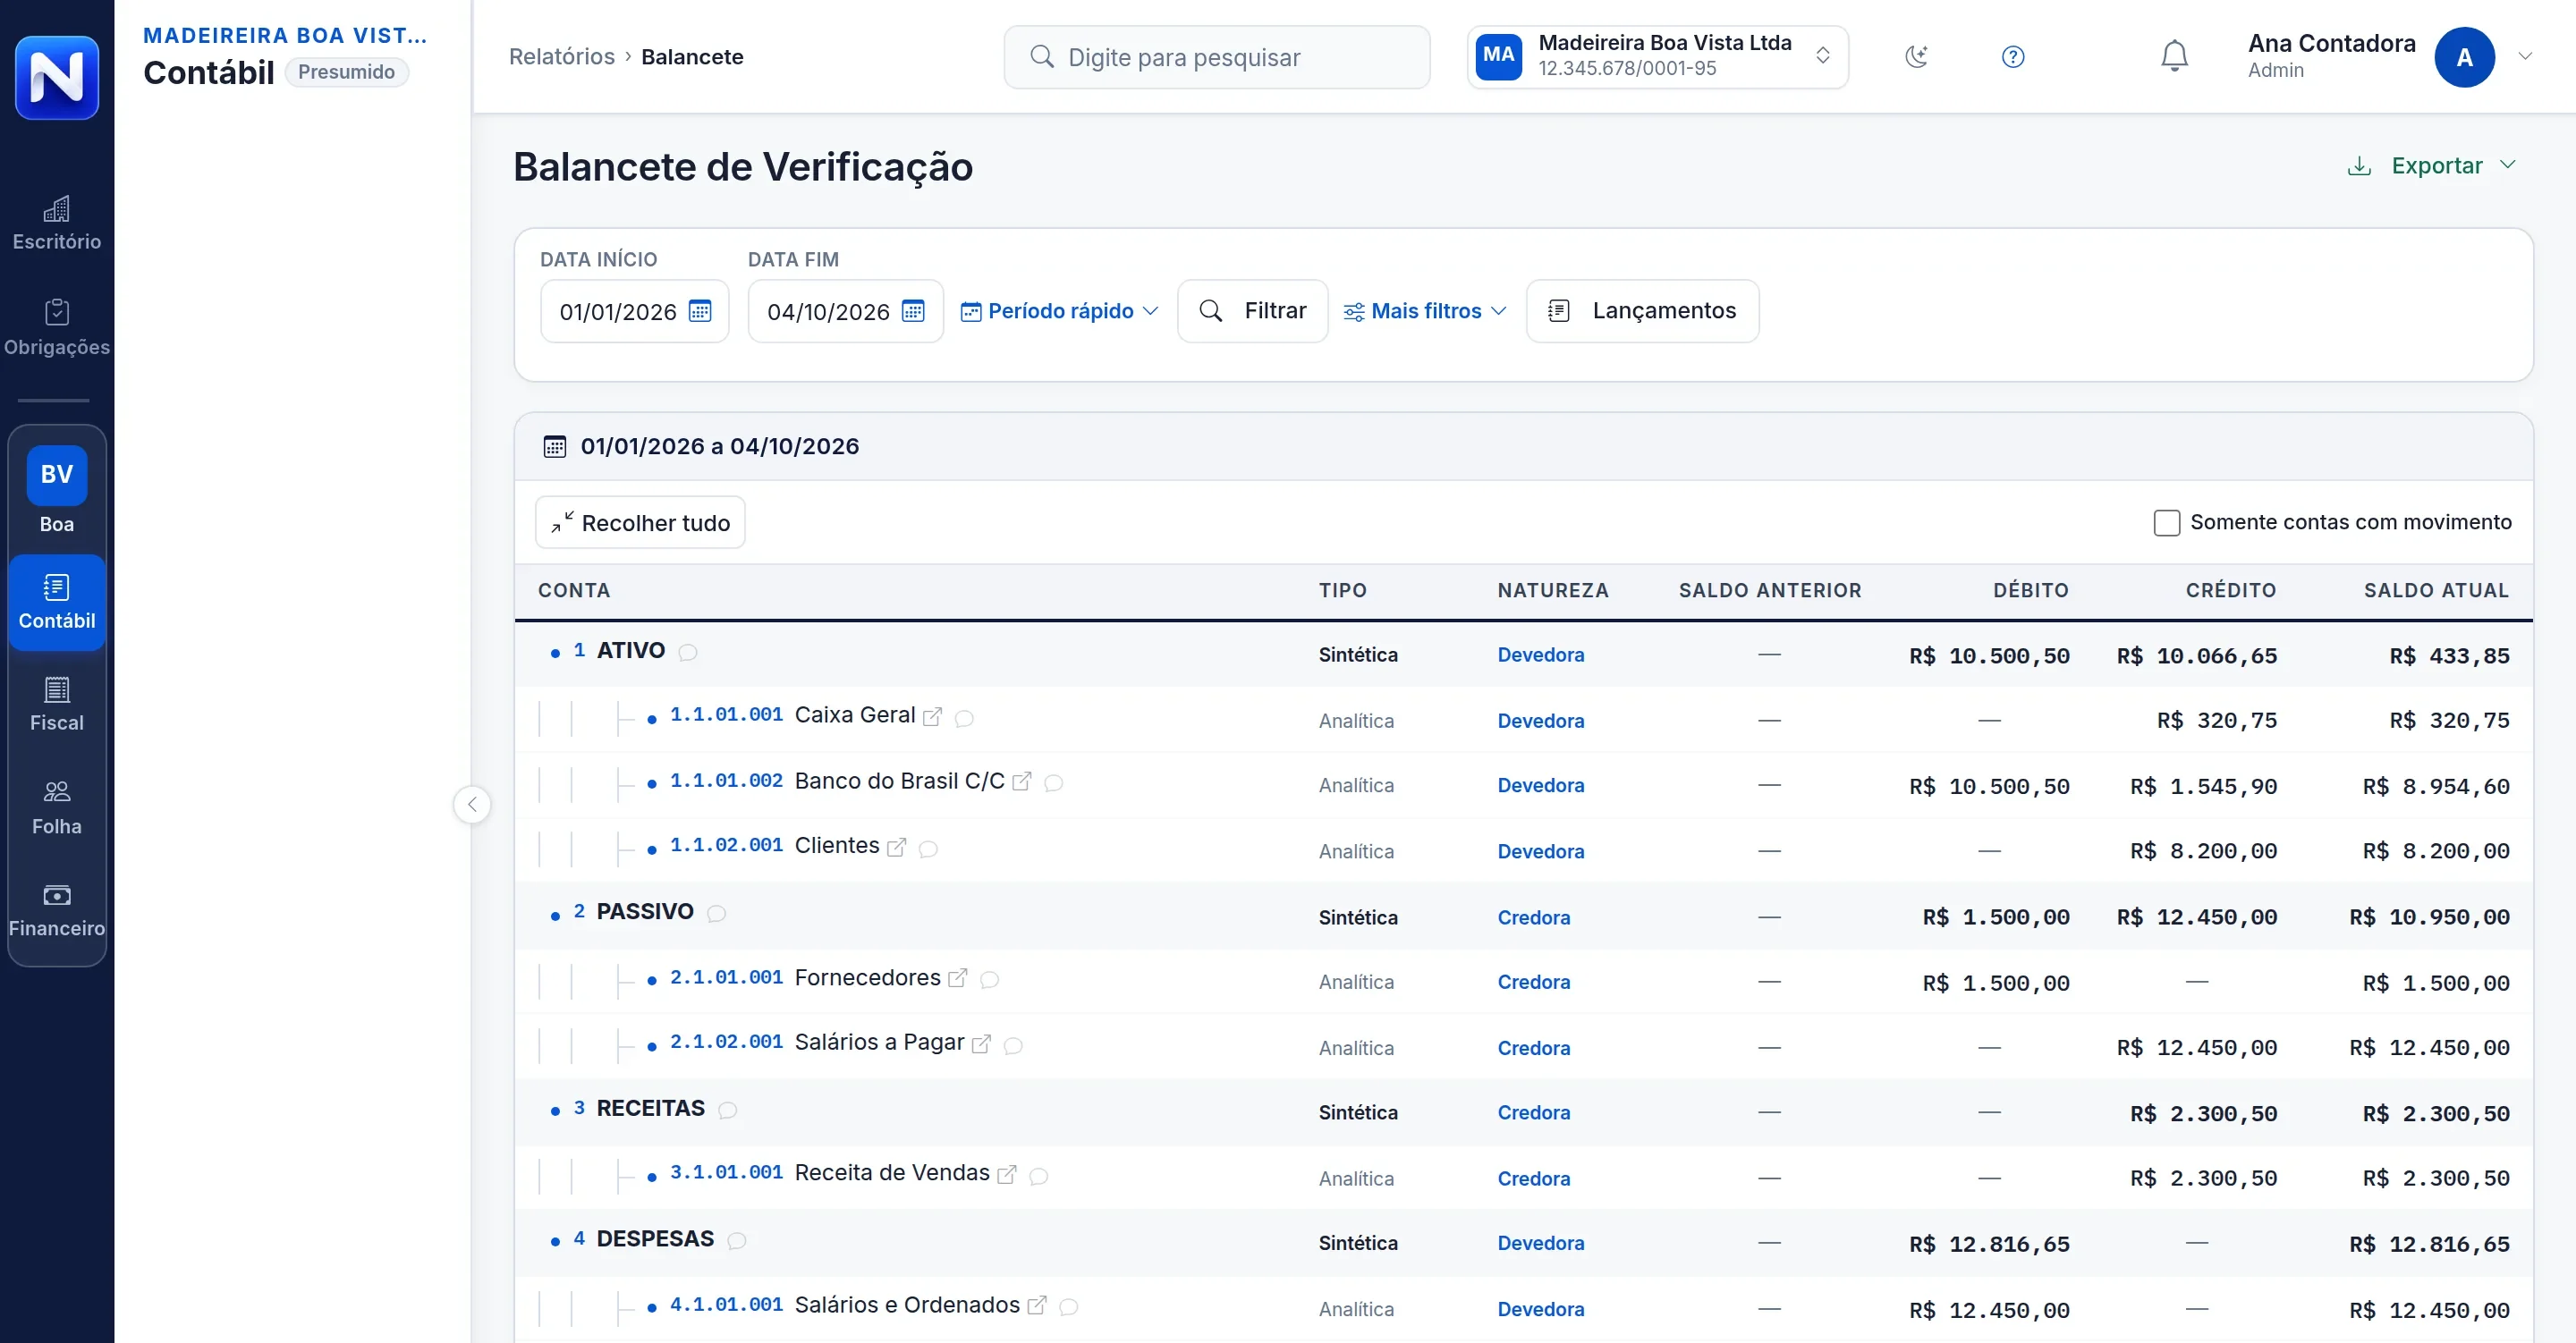
Task: Click Data Início date field
Action: click(x=634, y=311)
